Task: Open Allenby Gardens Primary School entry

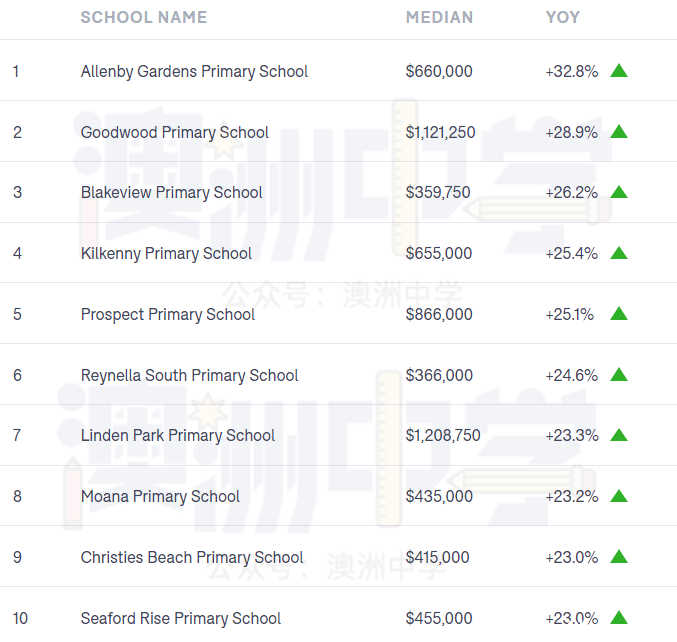Action: tap(194, 72)
